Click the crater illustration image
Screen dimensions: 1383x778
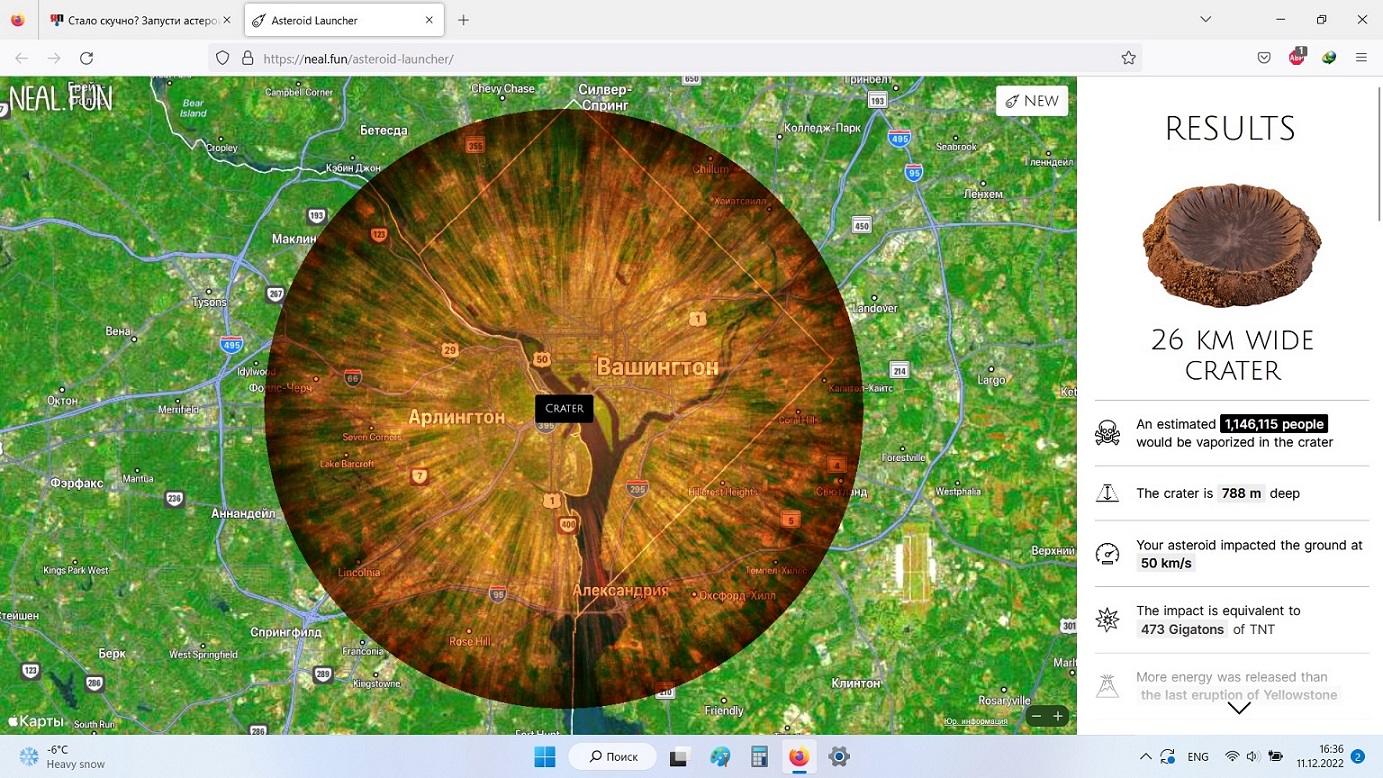pos(1232,245)
